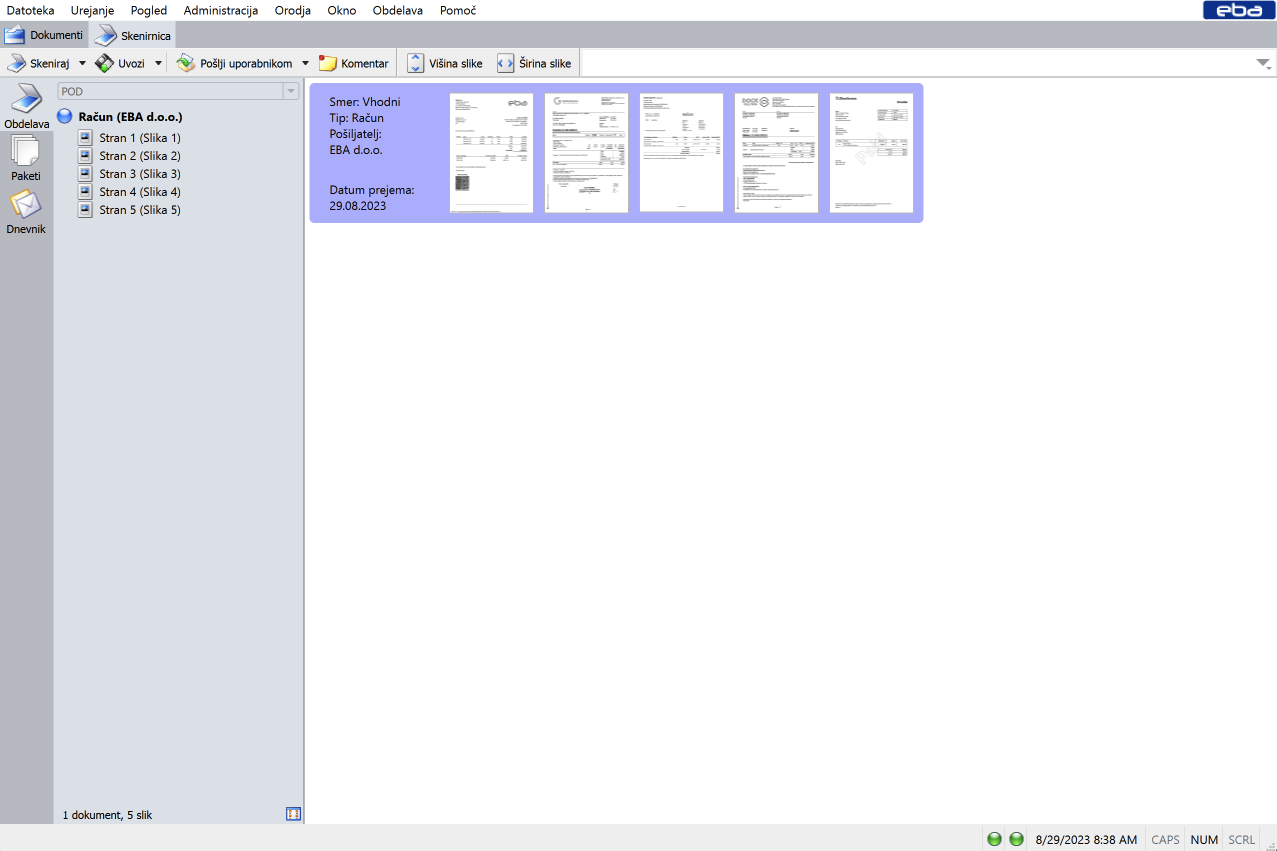Click the Skeniraj scanner toolbar button

pos(40,63)
